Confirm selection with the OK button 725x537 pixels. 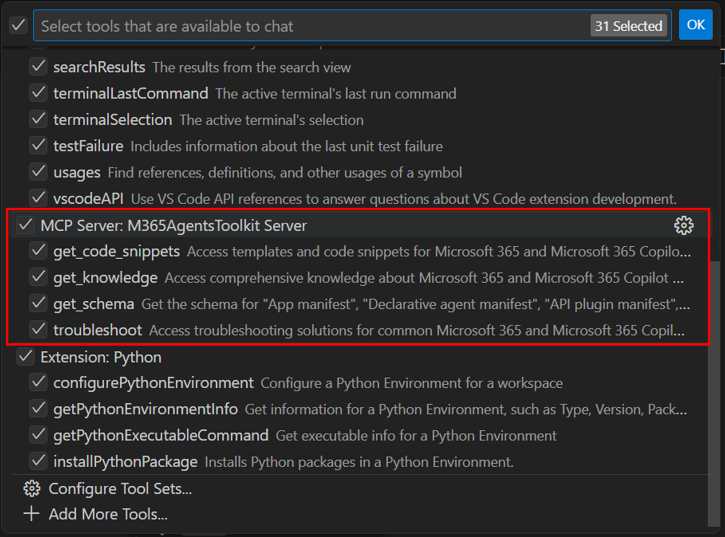[695, 25]
